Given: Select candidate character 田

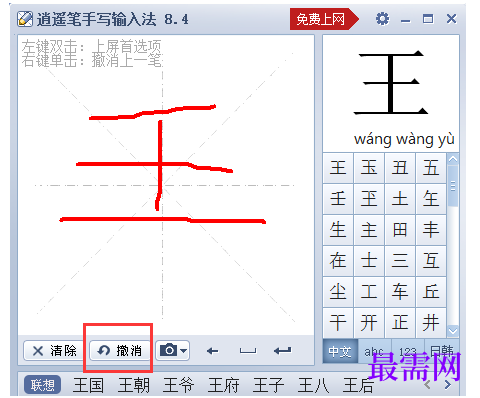Looking at the screenshot, I should (x=400, y=230).
